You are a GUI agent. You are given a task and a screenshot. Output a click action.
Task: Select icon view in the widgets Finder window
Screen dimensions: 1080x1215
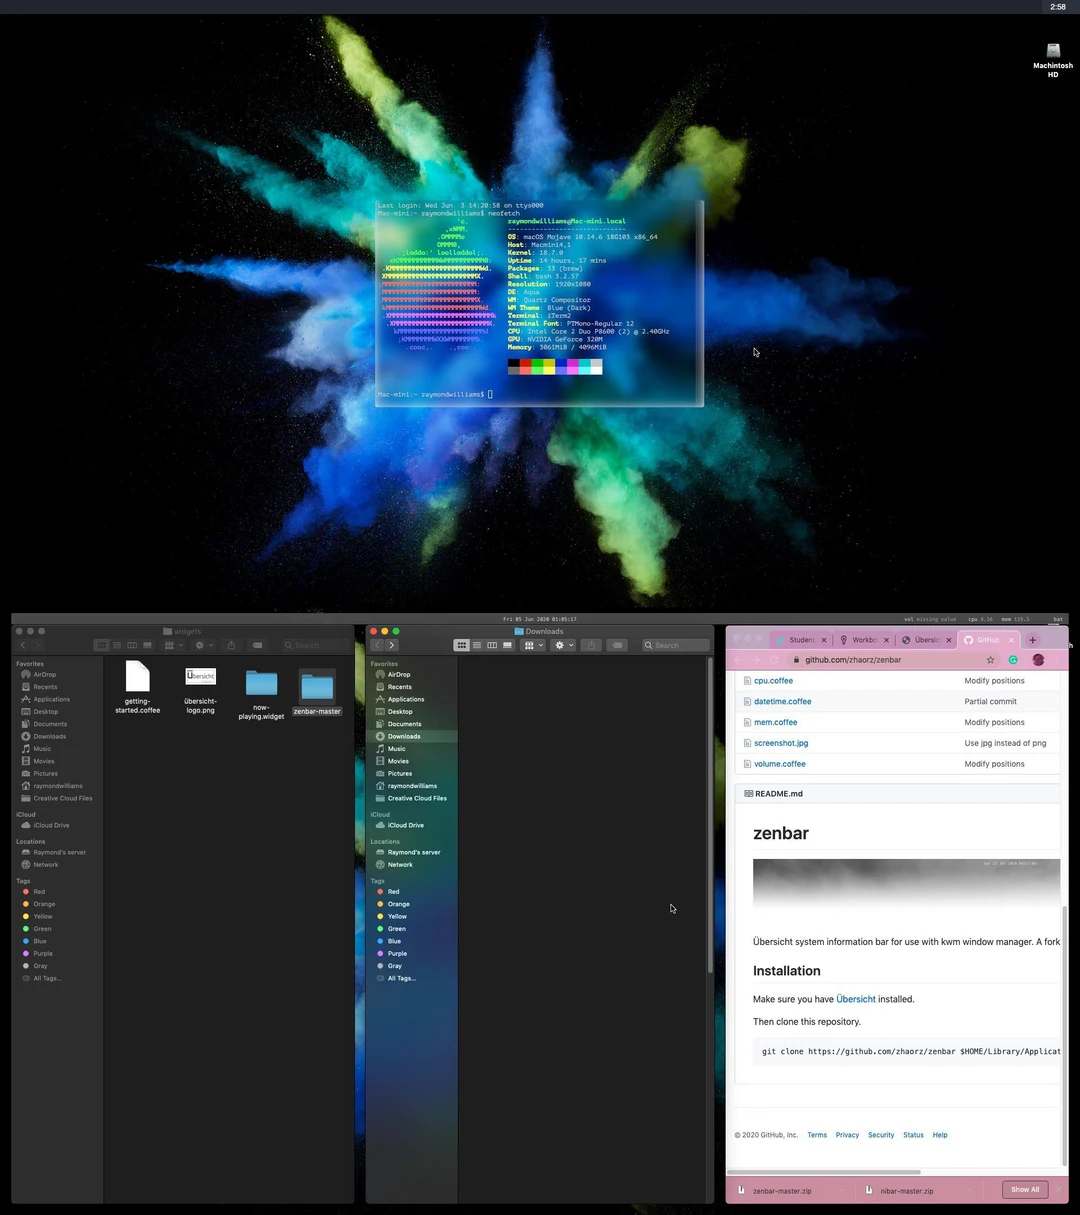(x=101, y=645)
